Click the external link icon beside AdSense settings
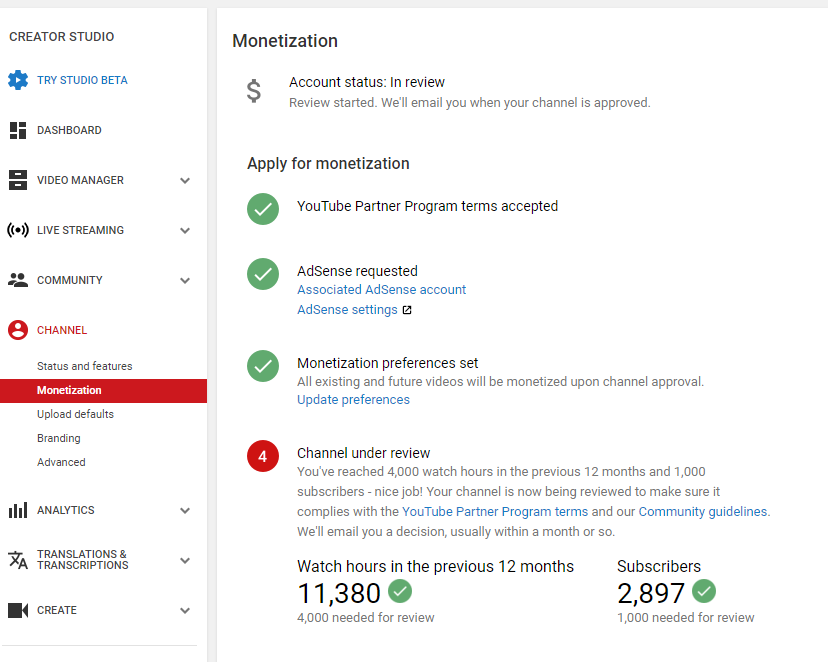 (407, 310)
